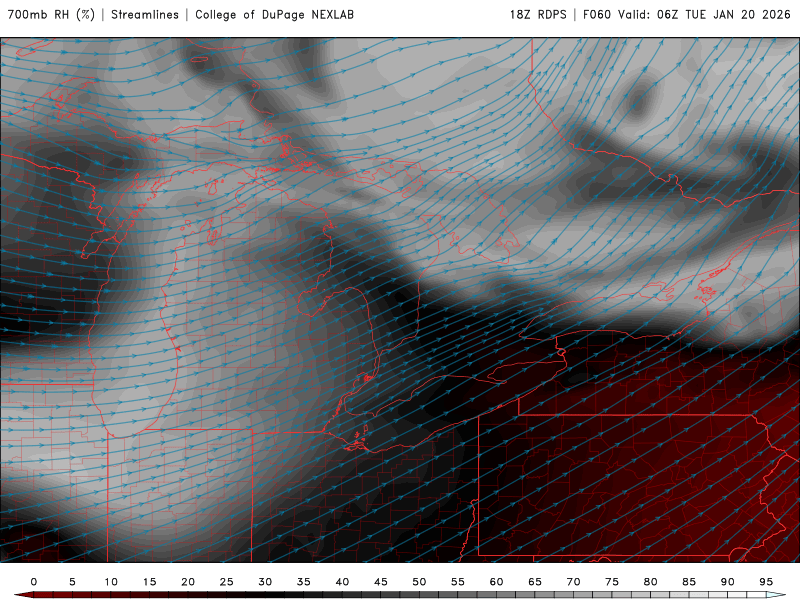
Task: Click the colorbar label "65"
Action: pos(535,582)
